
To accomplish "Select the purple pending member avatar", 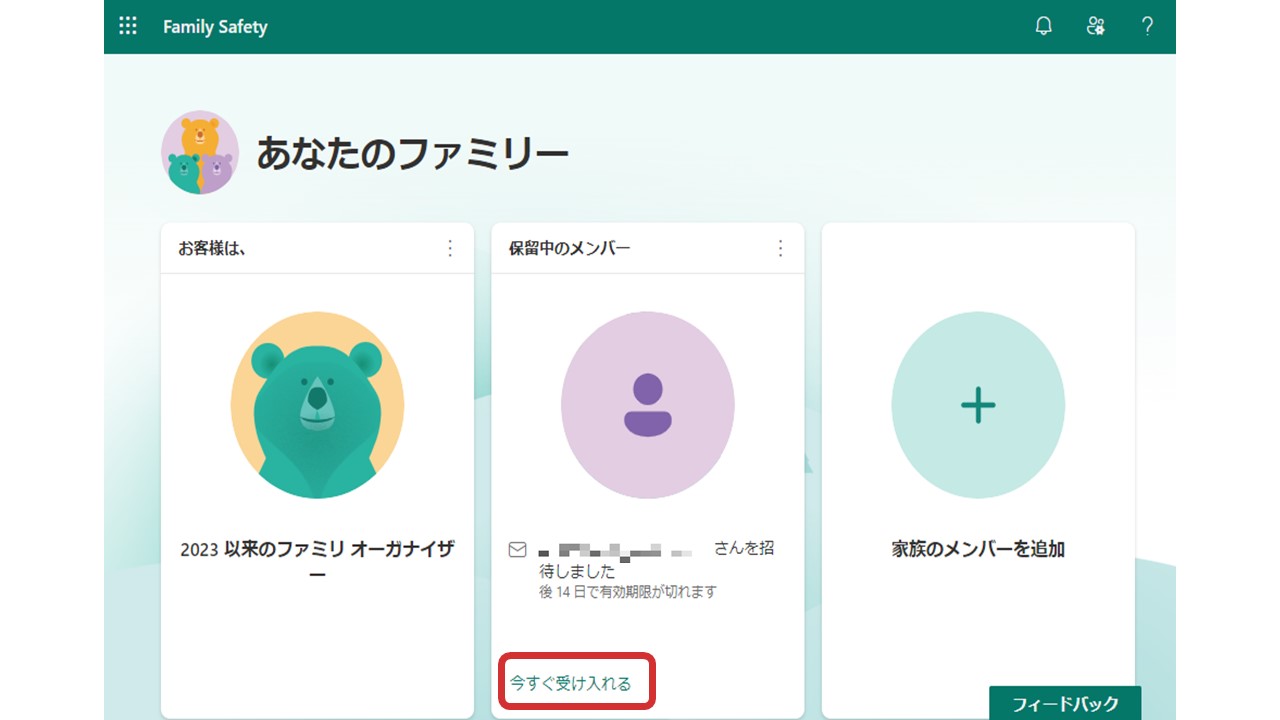I will tap(647, 404).
